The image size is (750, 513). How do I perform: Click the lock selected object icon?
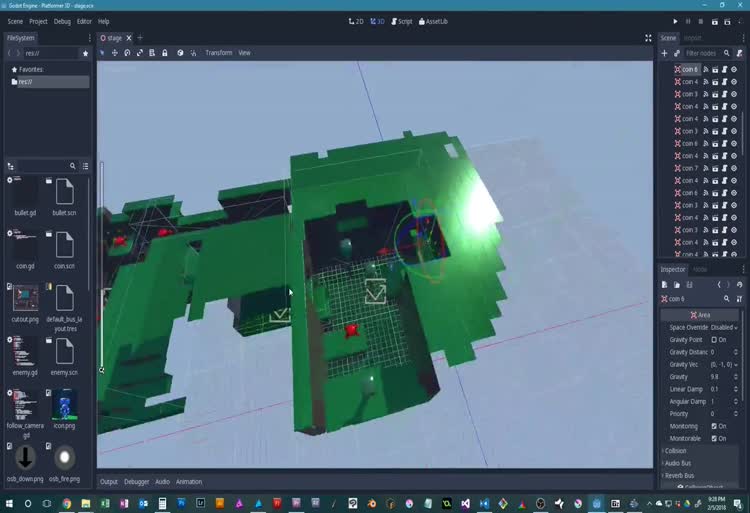(x=164, y=52)
